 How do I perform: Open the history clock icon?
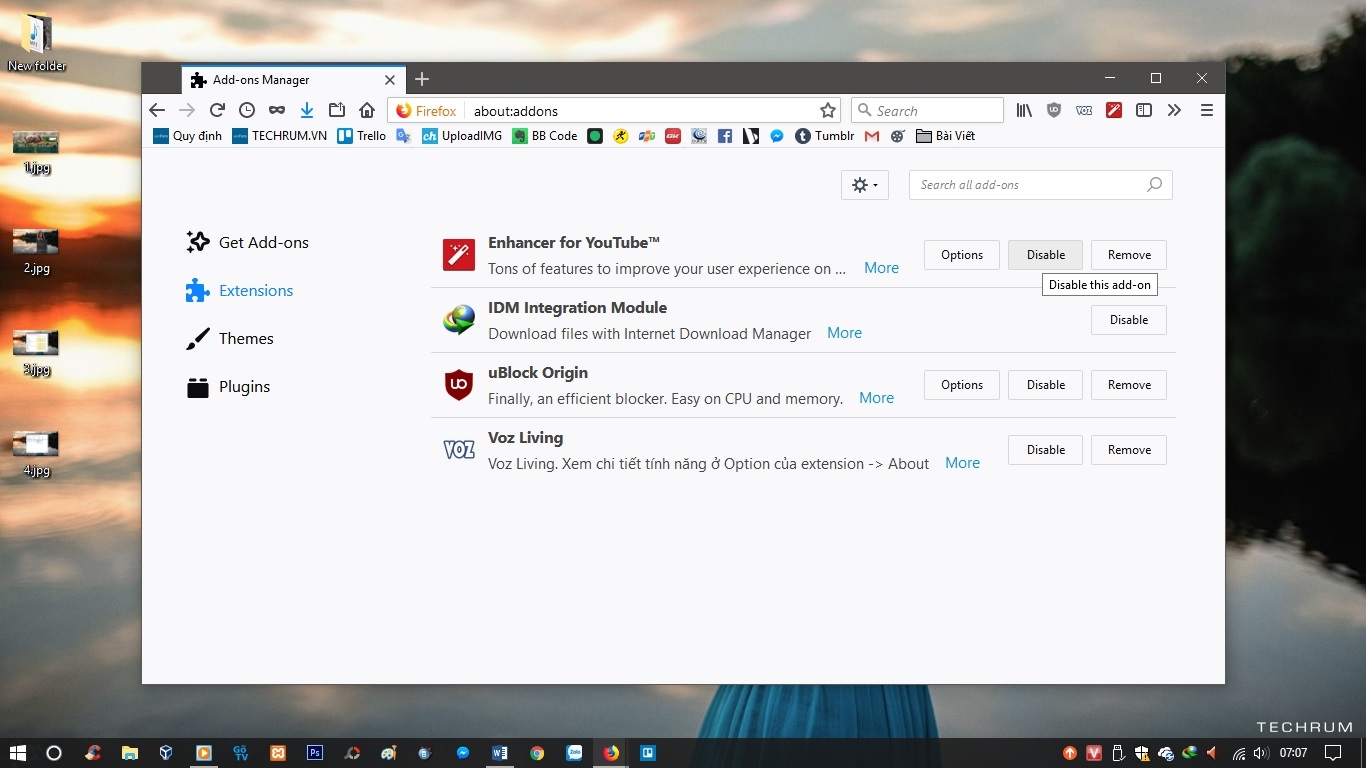(247, 111)
